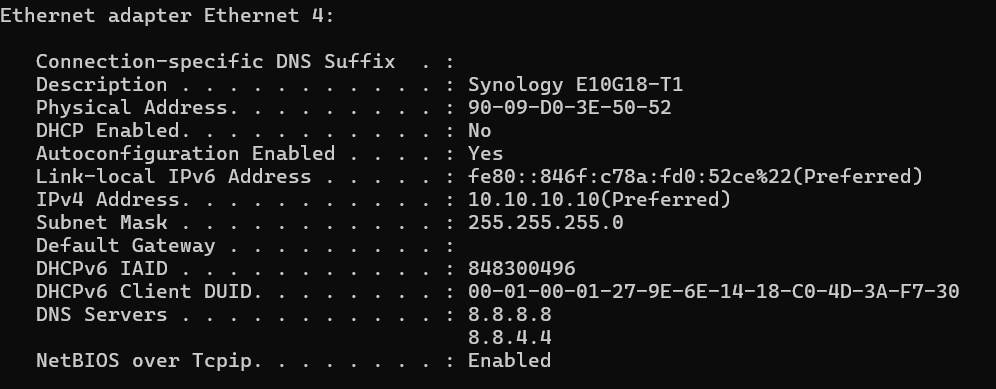
Task: Click the subnet mask 255.255.255.0
Action: click(x=546, y=222)
